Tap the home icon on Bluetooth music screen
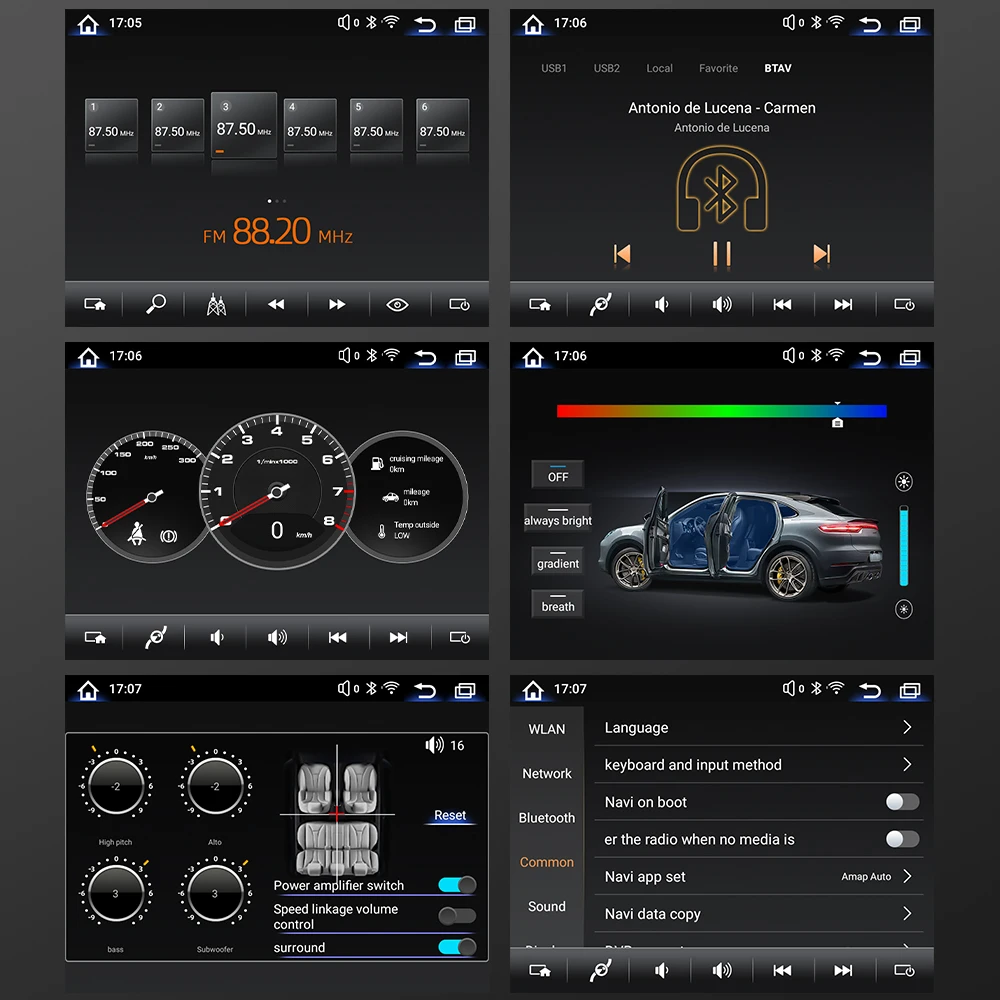 click(x=533, y=24)
